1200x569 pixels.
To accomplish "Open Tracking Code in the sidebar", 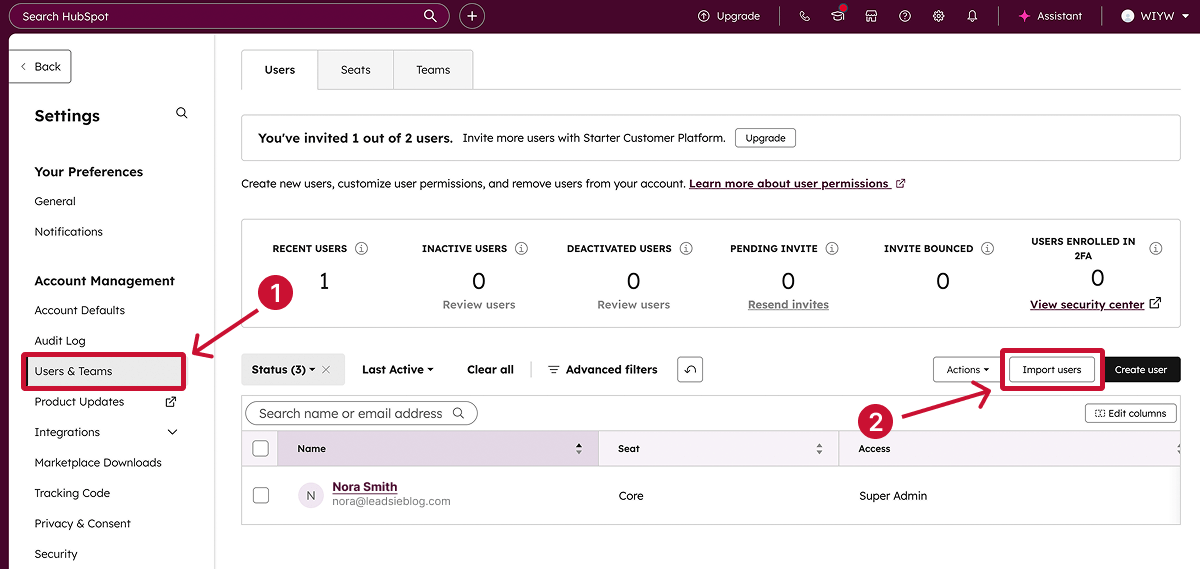I will coord(72,493).
